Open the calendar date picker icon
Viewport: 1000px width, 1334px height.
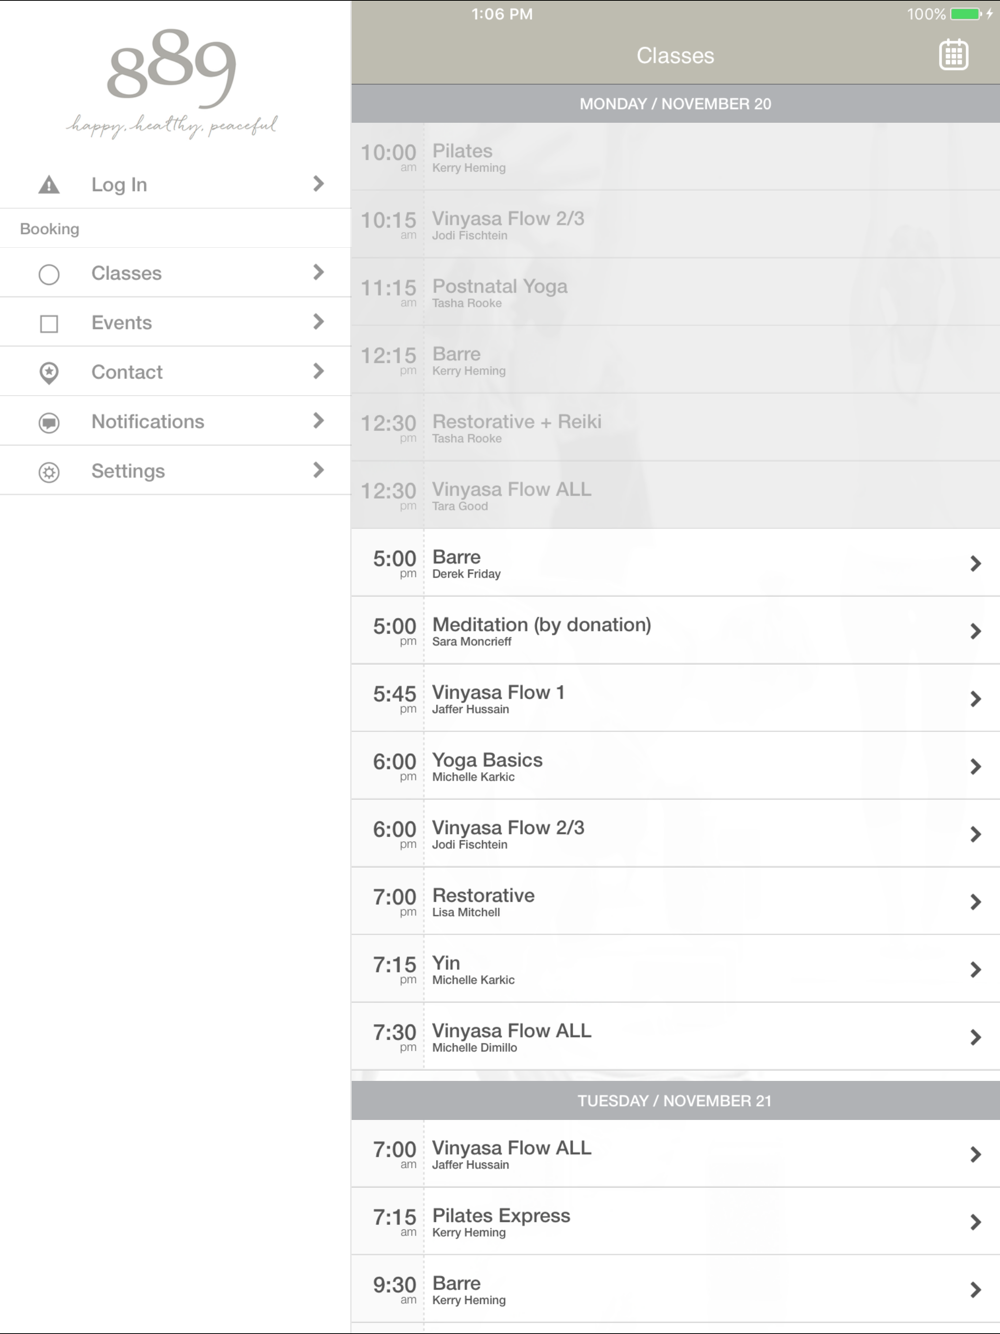[953, 55]
